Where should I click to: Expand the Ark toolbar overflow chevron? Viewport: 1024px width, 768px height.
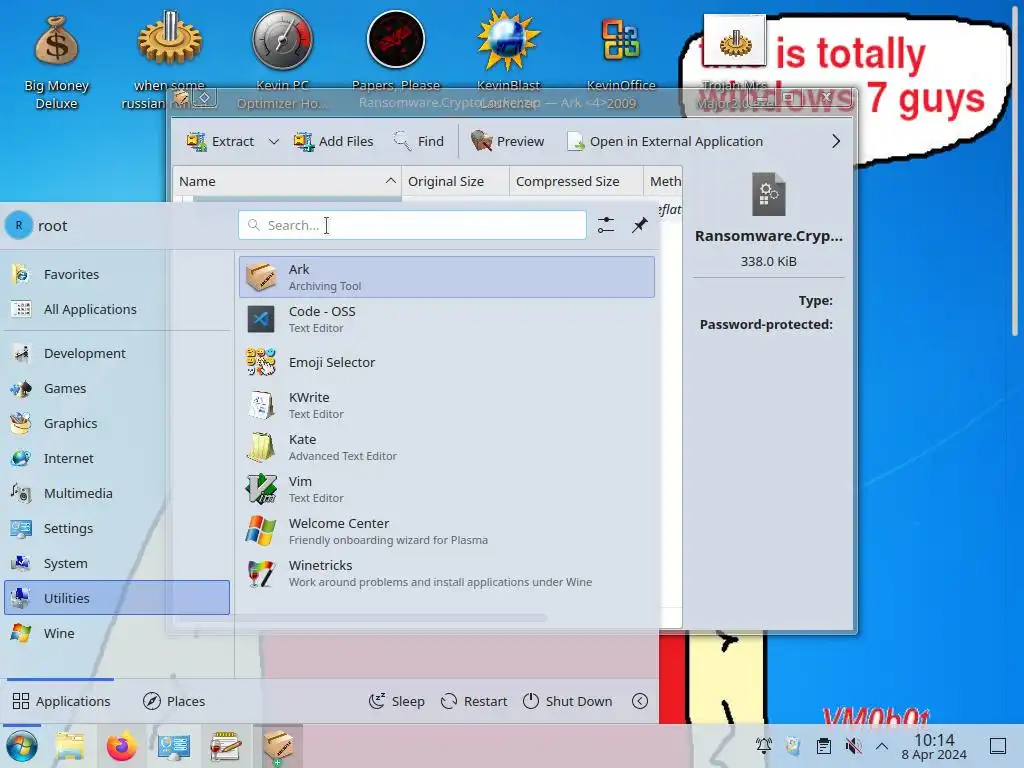pos(836,141)
